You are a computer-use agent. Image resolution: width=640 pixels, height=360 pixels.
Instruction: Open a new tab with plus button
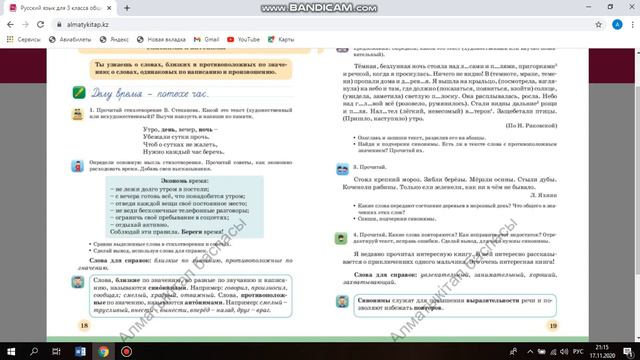pyautogui.click(x=127, y=8)
